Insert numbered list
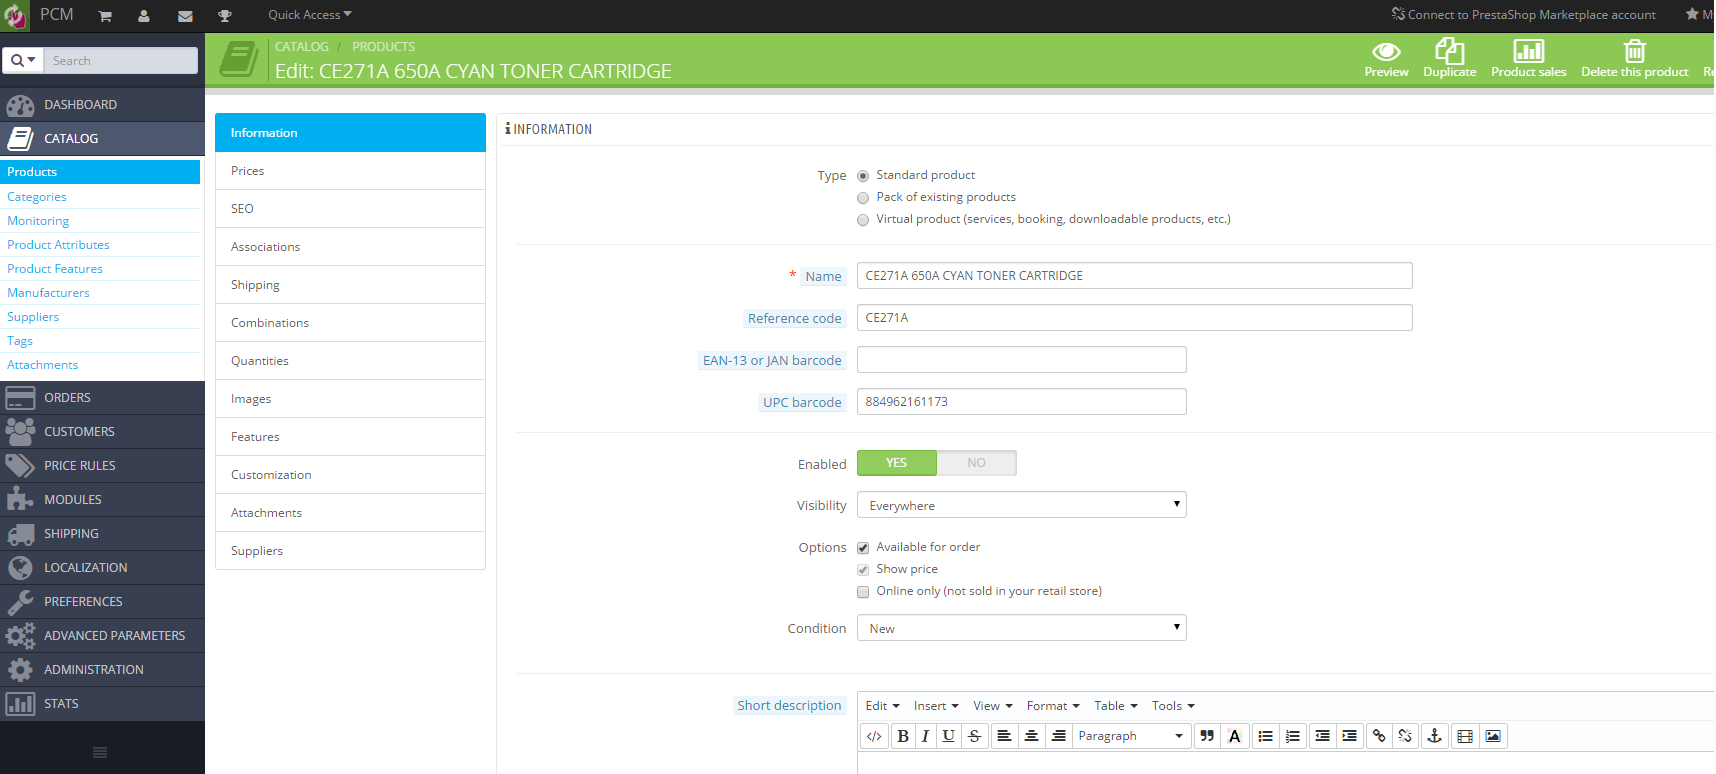1716x774 pixels. coord(1293,736)
